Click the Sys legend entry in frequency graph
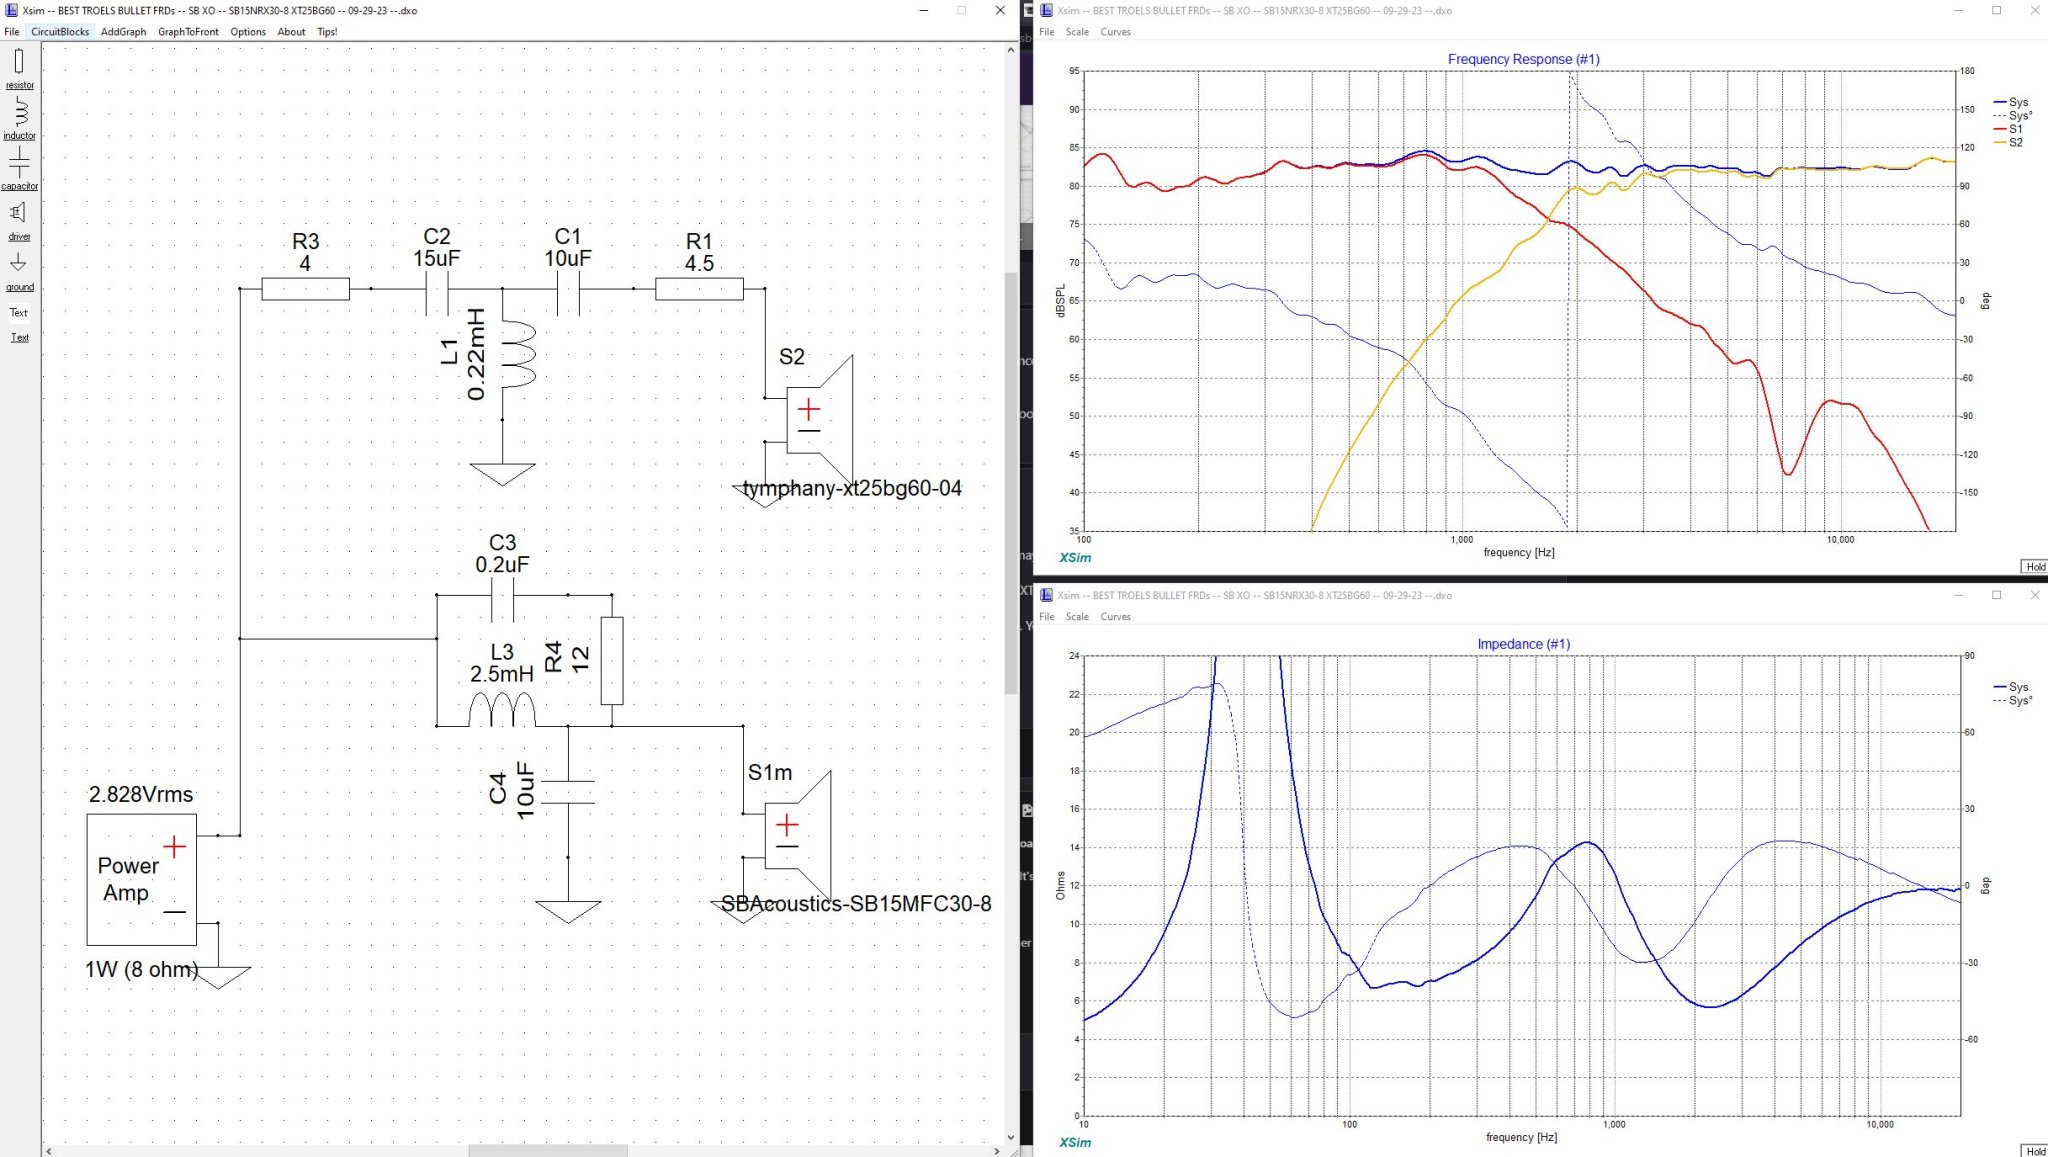 pos(2011,102)
